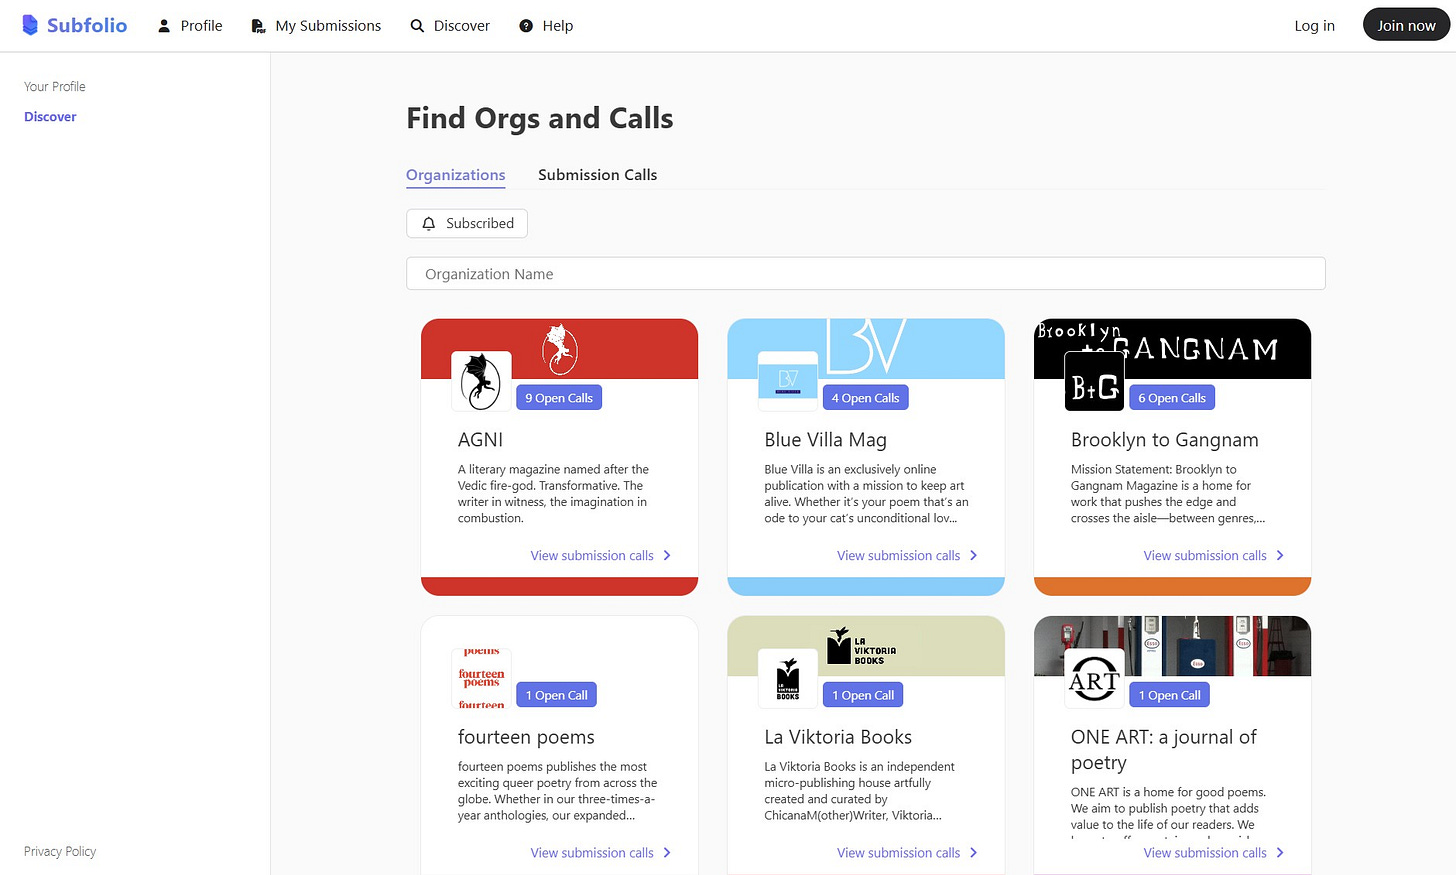Switch to the Organizations tab
This screenshot has height=875, width=1456.
click(456, 175)
